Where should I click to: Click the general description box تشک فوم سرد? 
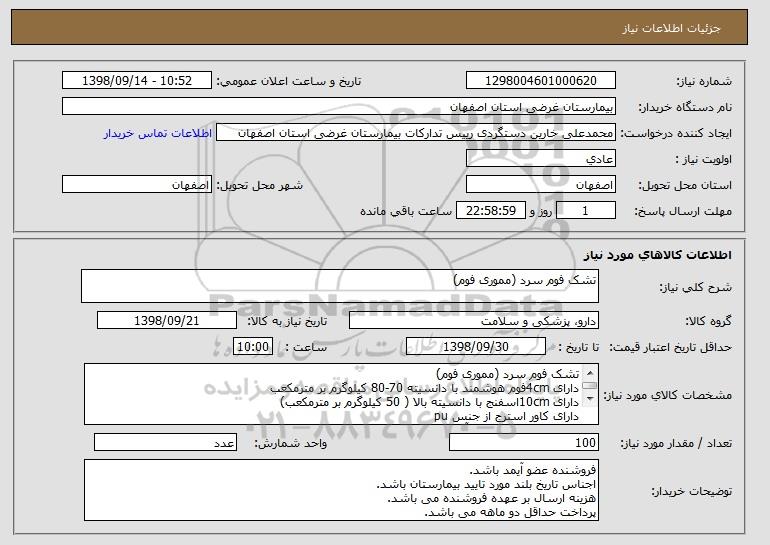[340, 286]
